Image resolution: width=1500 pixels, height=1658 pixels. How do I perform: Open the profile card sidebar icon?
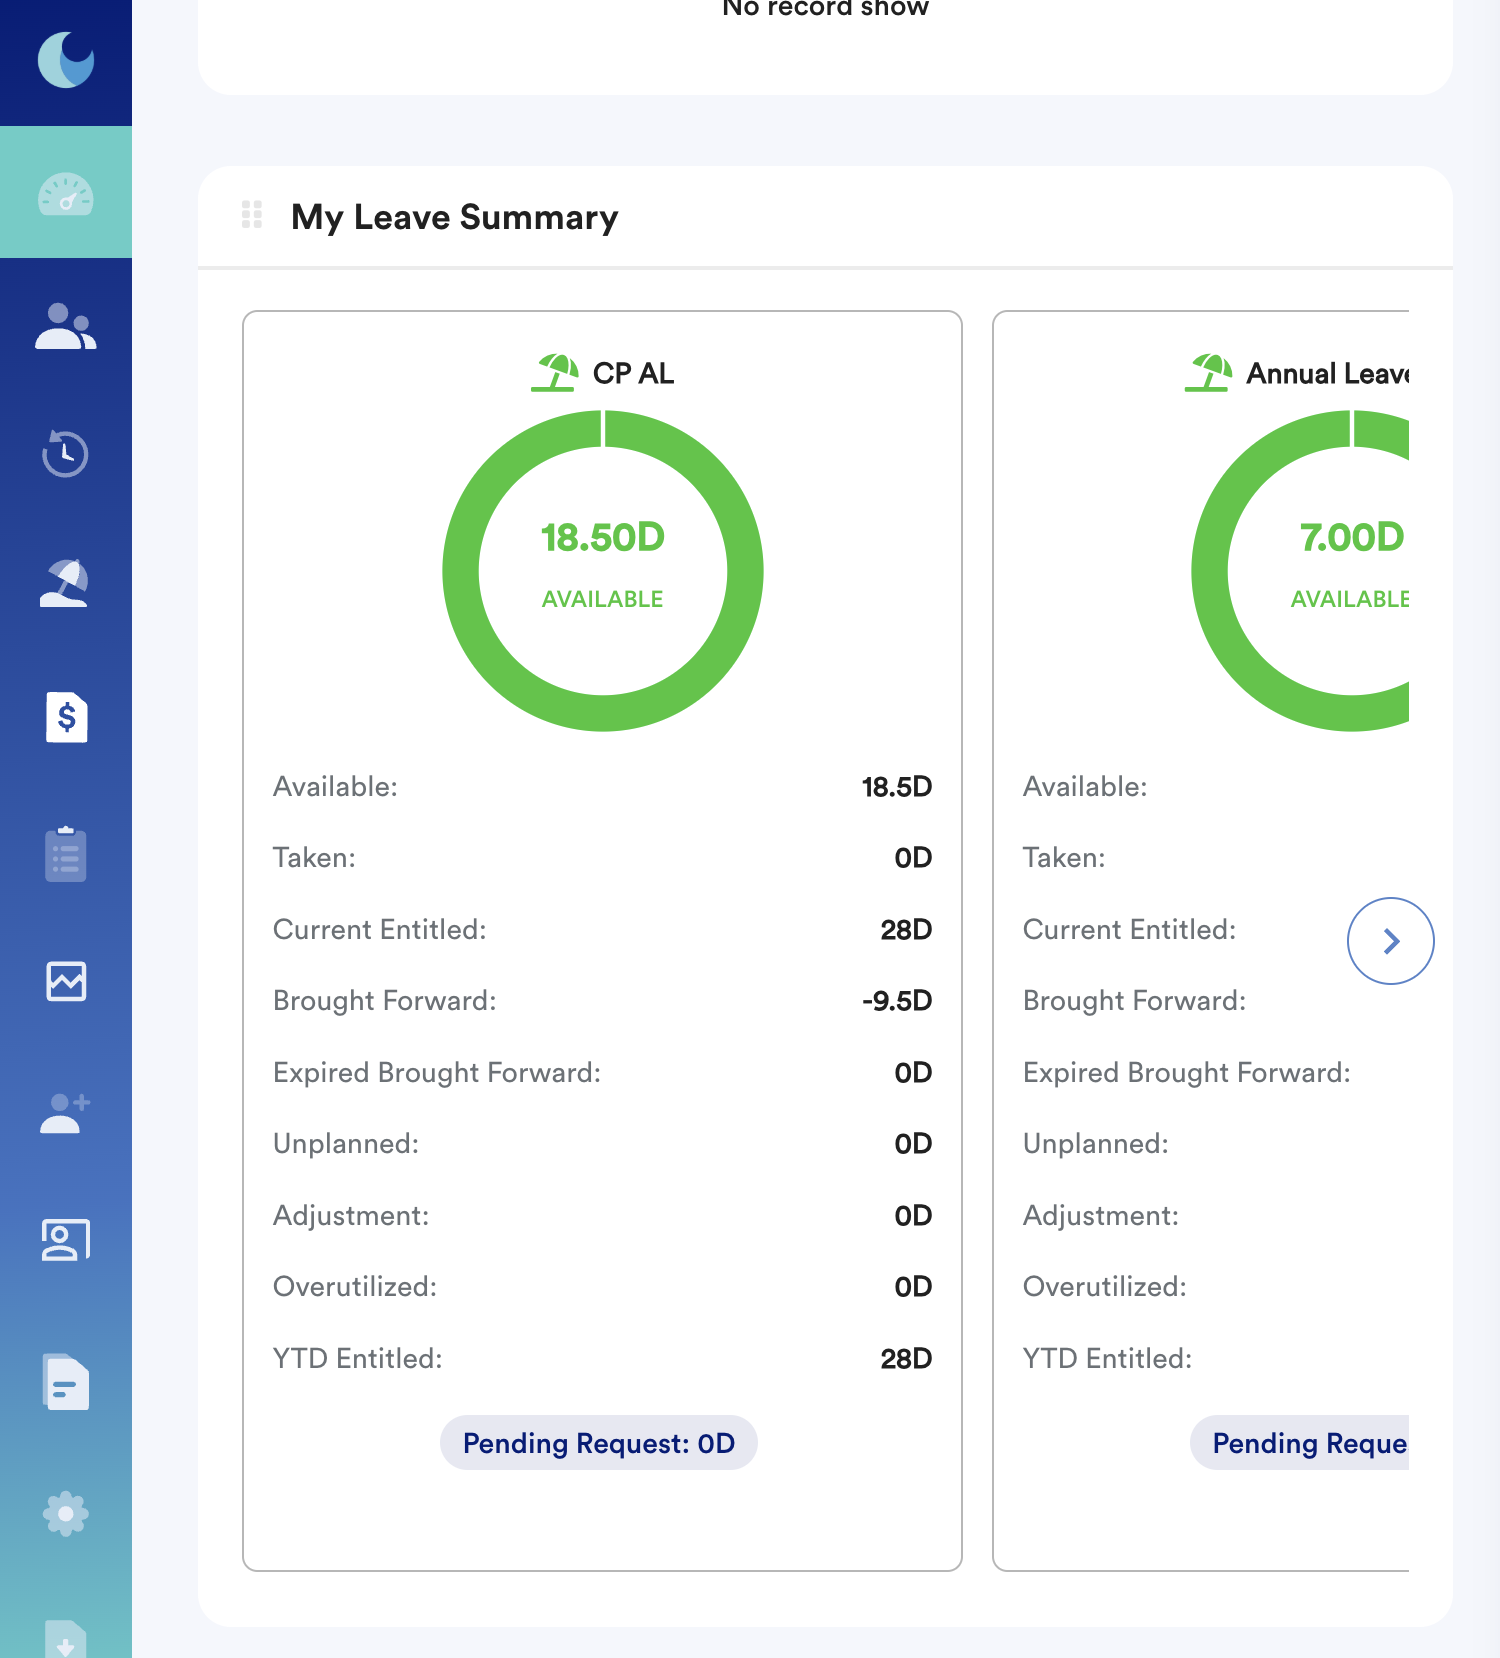66,1240
